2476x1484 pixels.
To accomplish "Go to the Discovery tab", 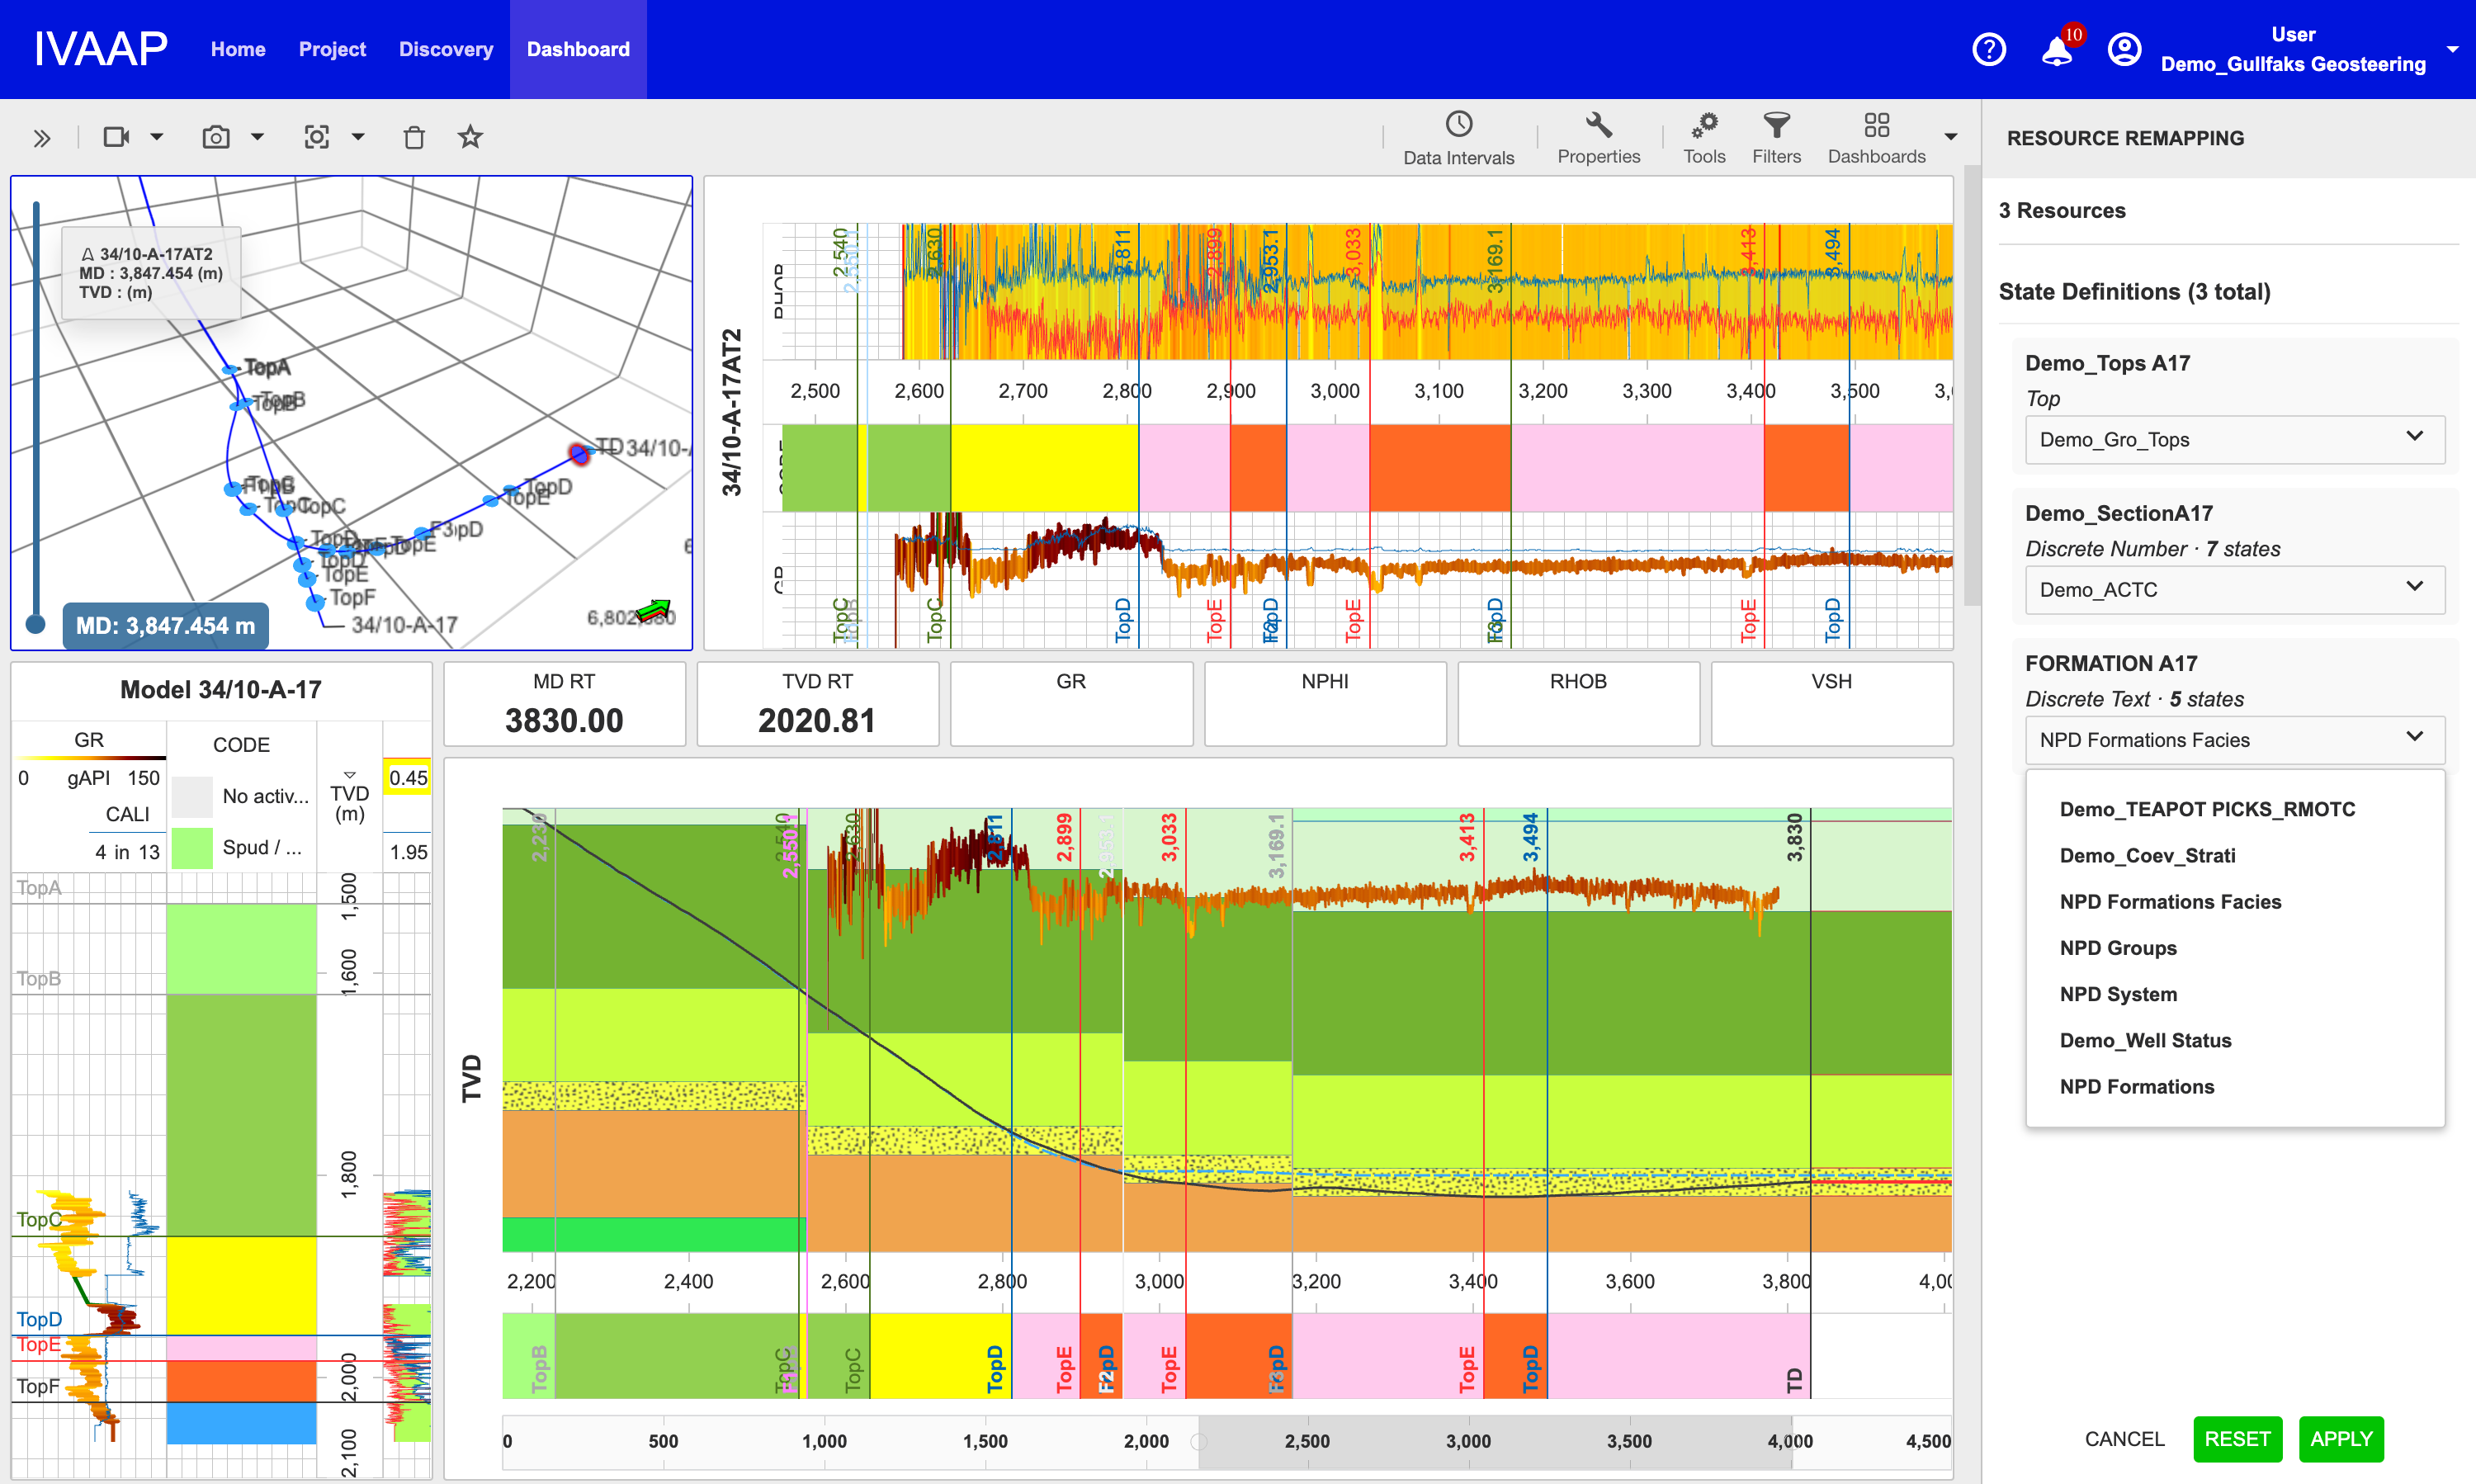I will [445, 49].
